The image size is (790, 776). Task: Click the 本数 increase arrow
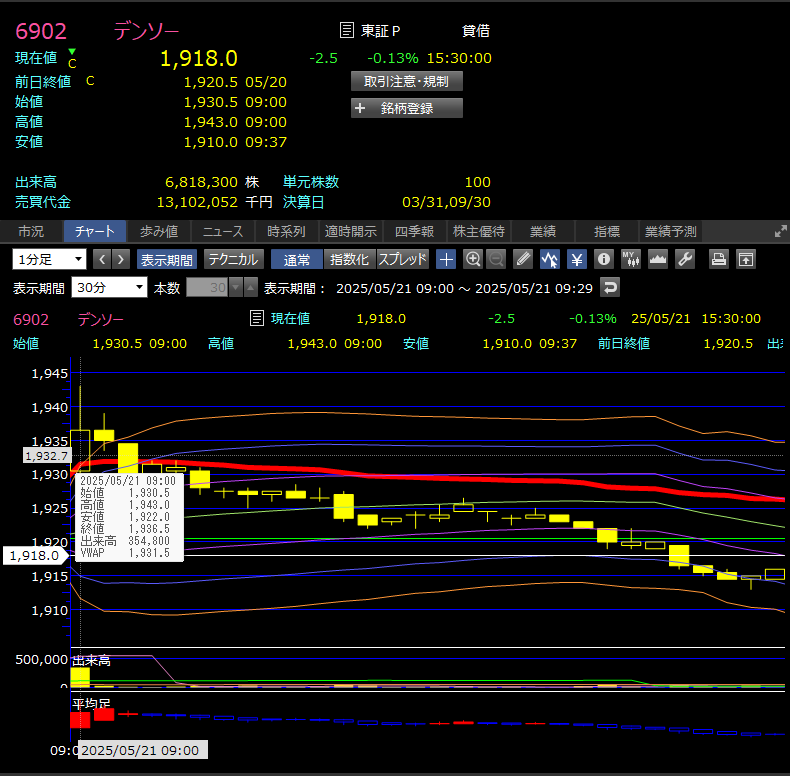(250, 288)
